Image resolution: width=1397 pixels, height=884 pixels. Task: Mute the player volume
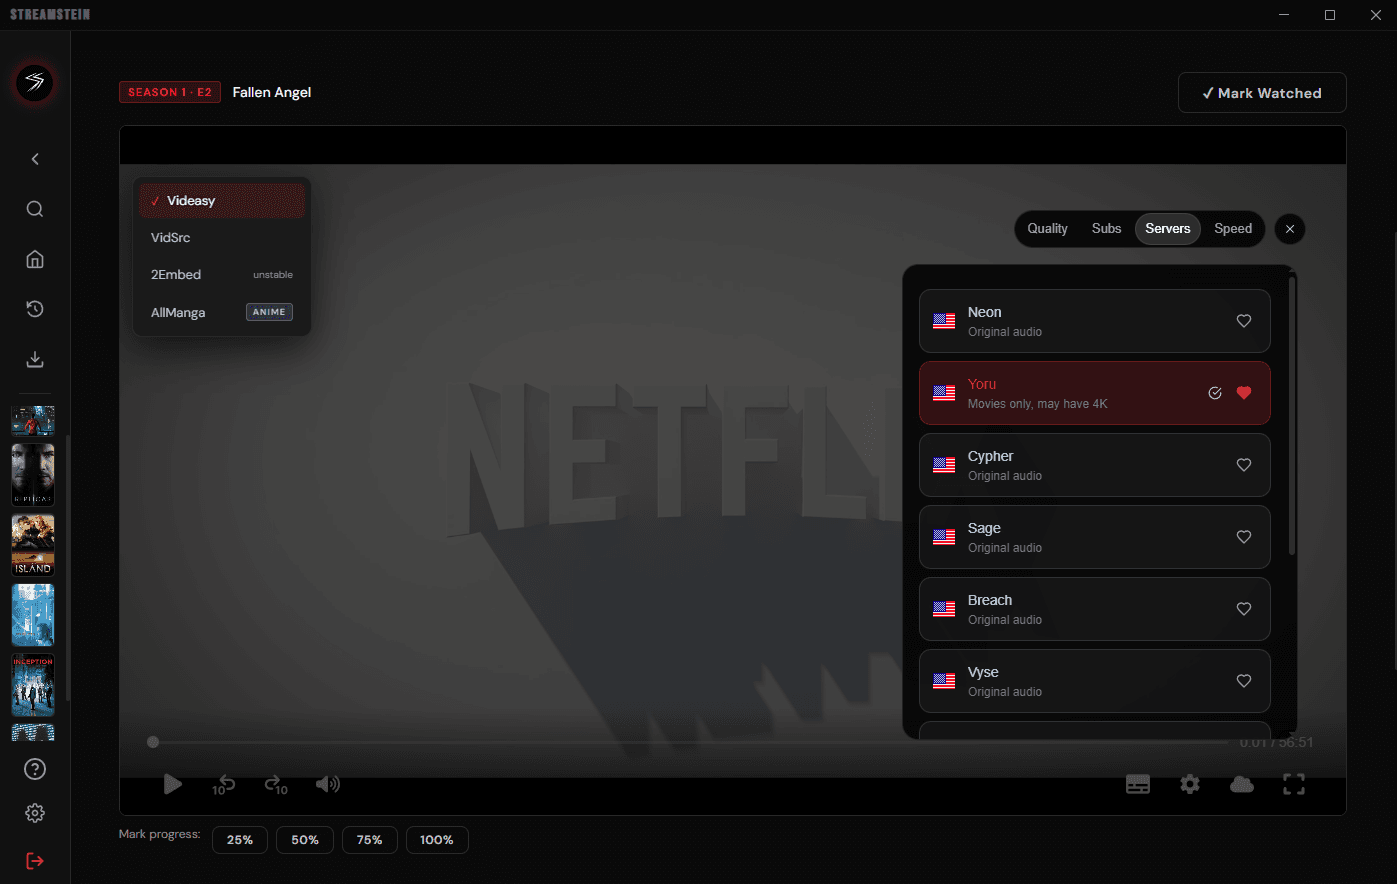click(x=328, y=784)
